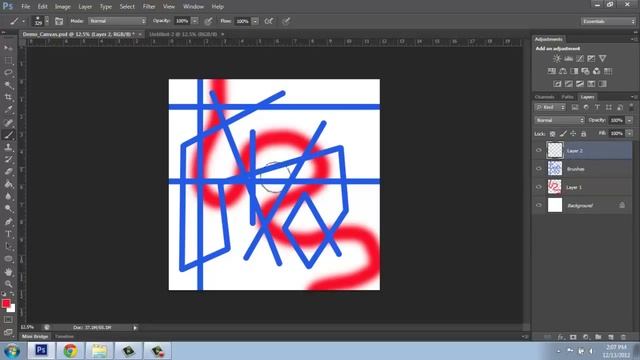
Task: Add a Curves adjustment
Action: 580,59
